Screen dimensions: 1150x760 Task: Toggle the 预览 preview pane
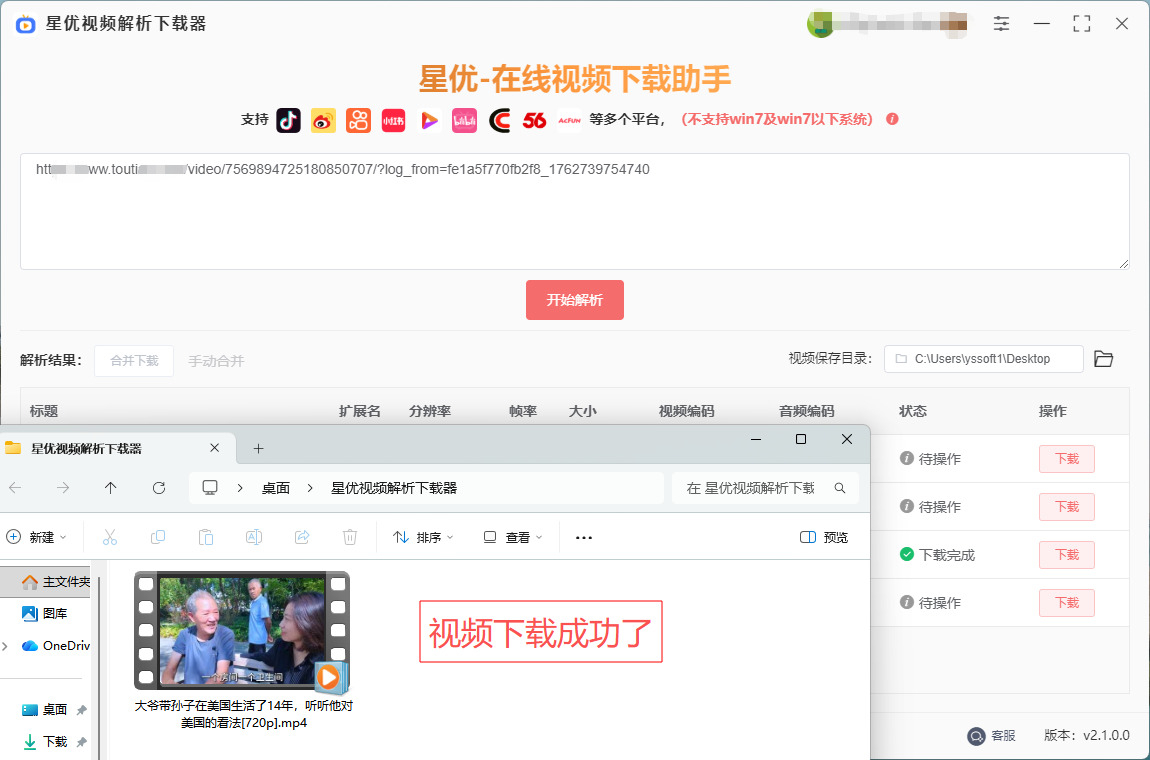click(x=824, y=538)
